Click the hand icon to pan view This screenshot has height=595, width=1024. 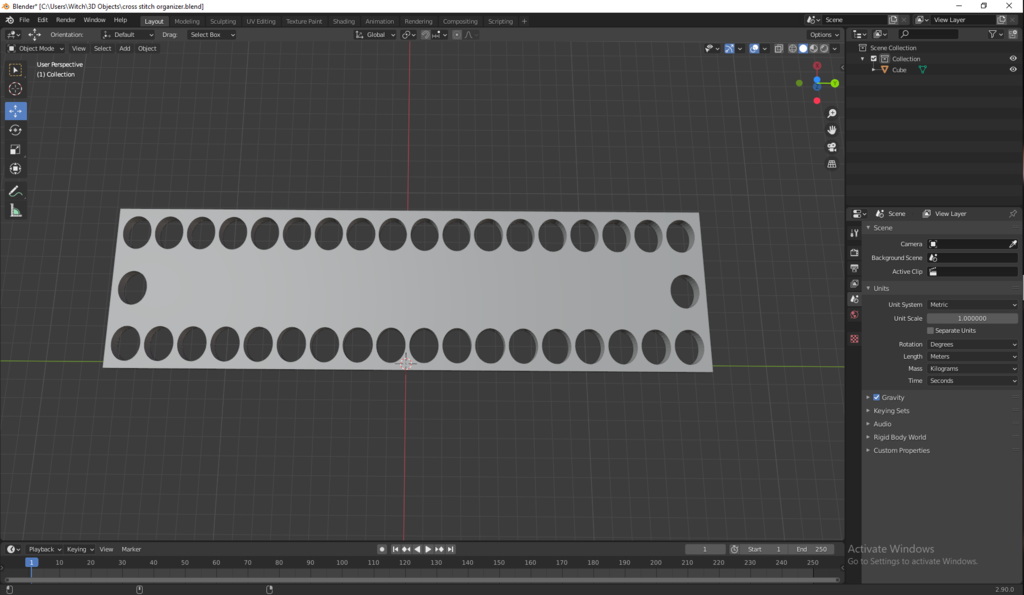tap(831, 130)
